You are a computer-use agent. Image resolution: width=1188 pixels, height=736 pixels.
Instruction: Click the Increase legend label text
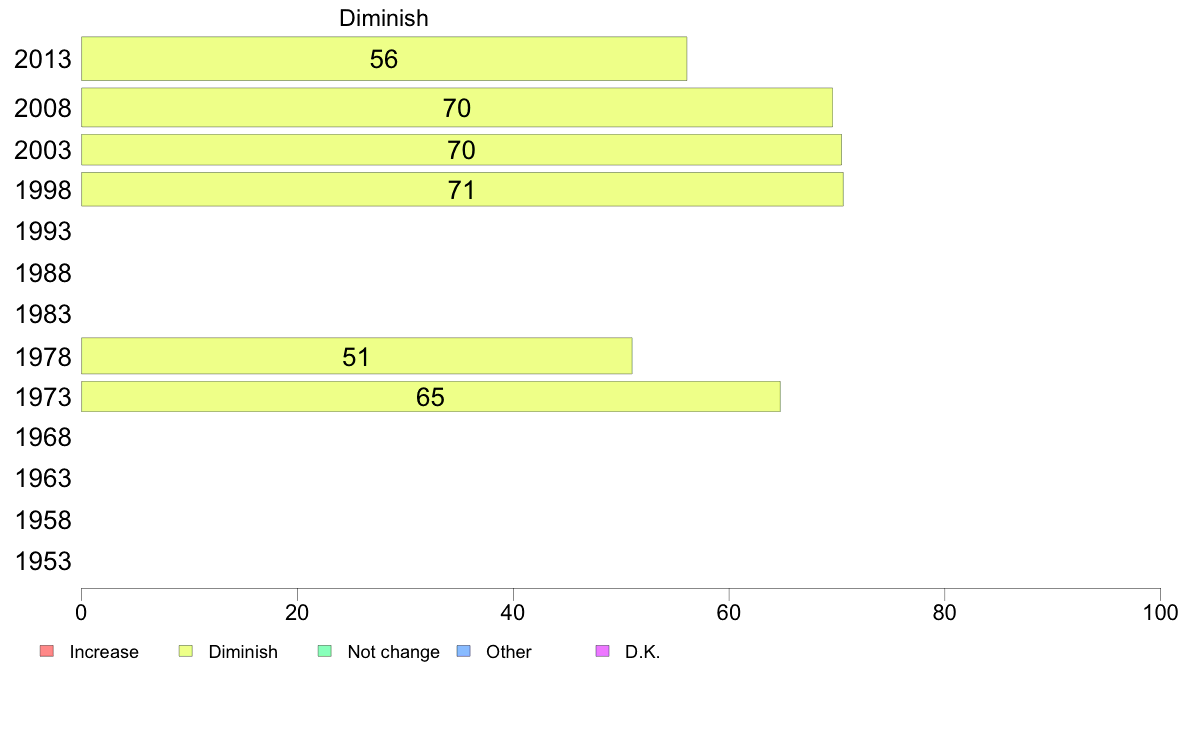click(104, 652)
